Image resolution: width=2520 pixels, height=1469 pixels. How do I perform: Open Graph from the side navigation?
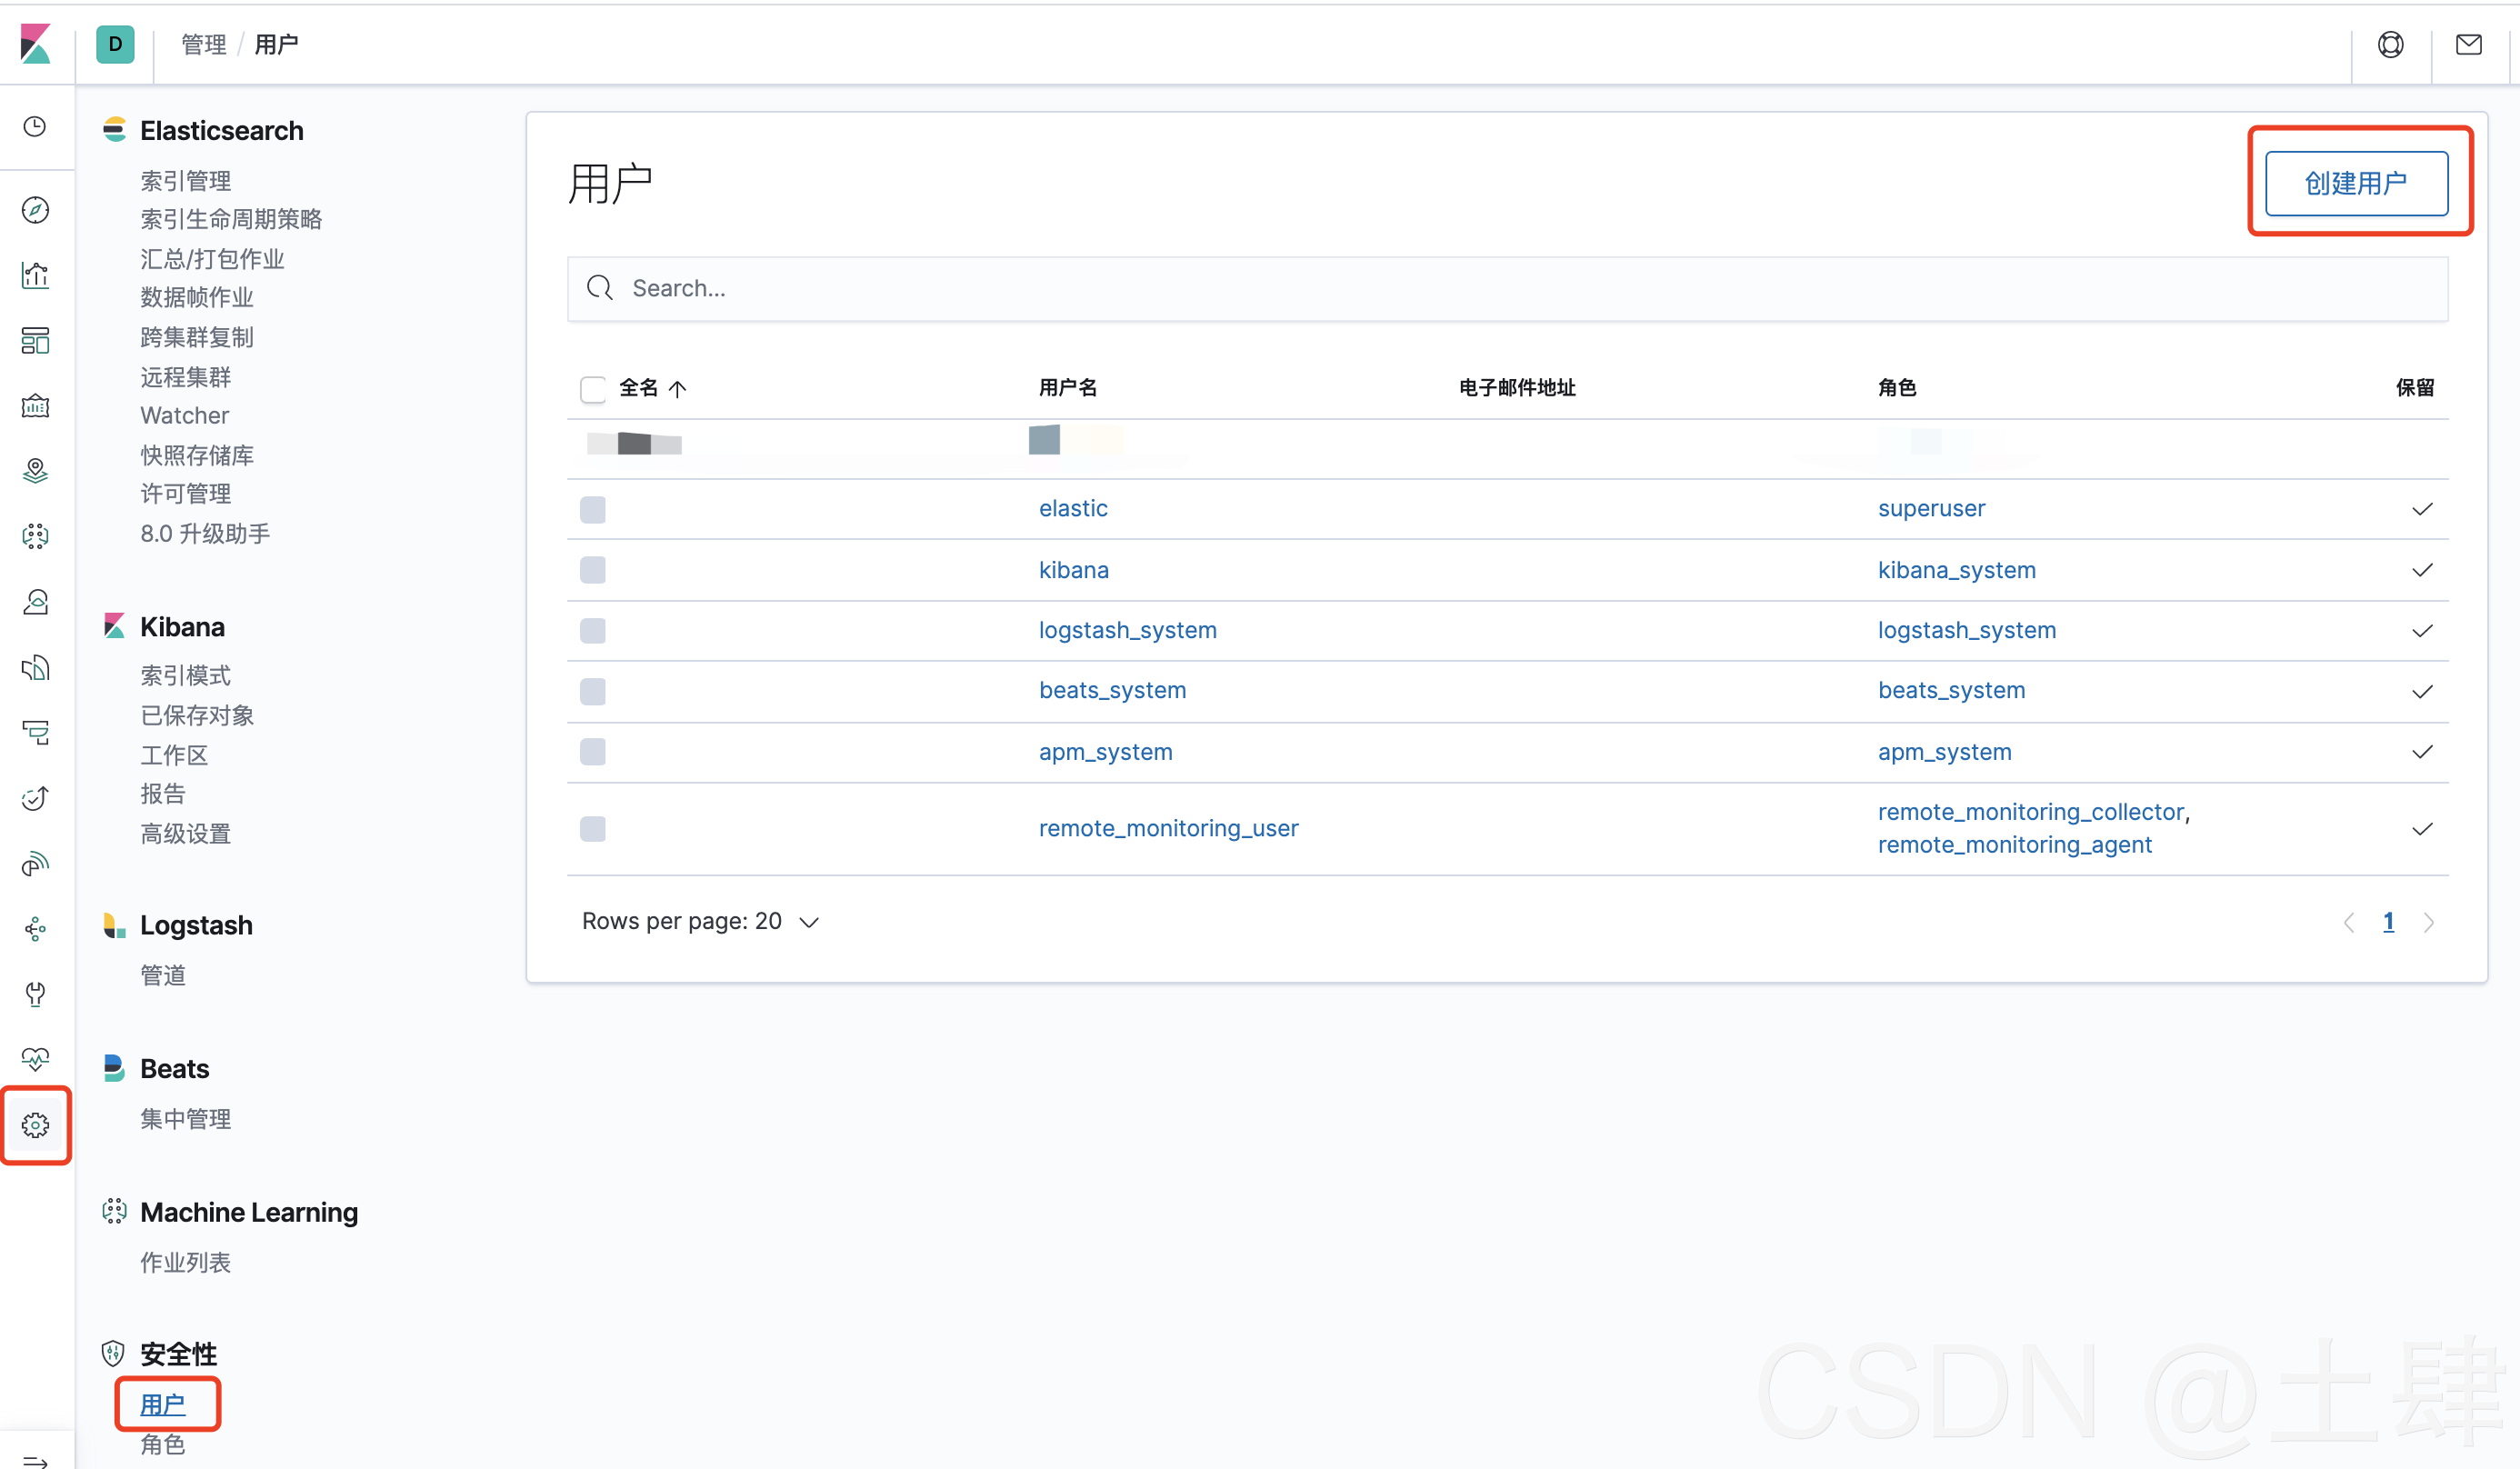coord(35,929)
